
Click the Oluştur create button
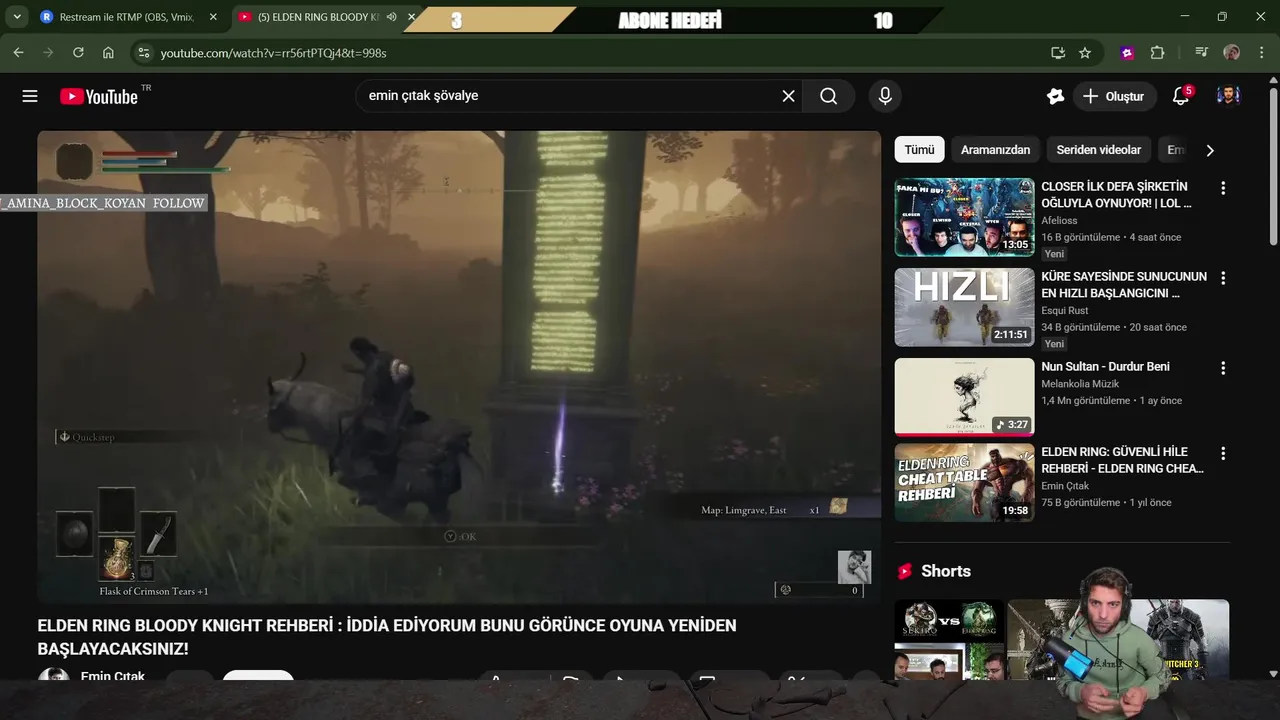(x=1115, y=96)
